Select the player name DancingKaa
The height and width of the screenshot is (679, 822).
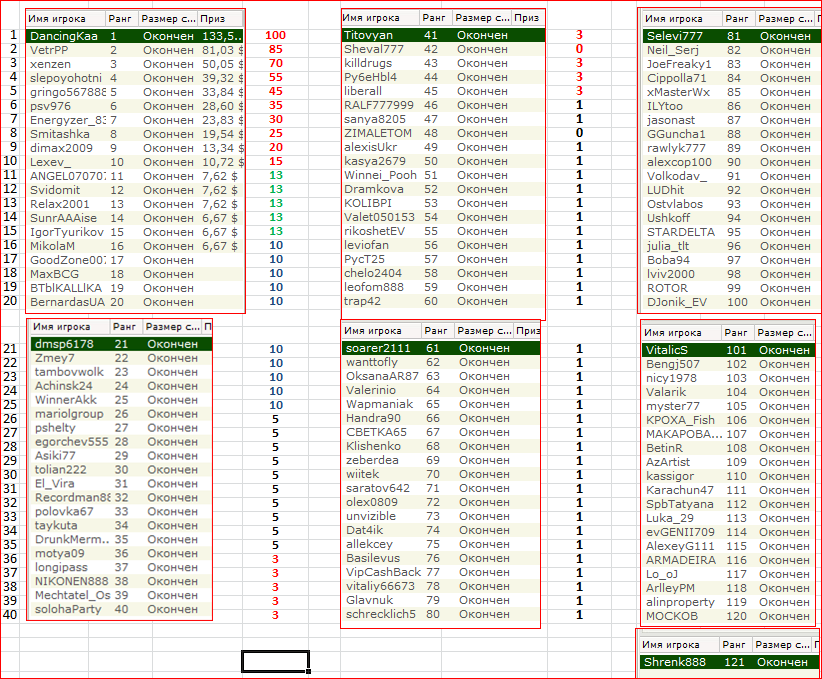[63, 36]
